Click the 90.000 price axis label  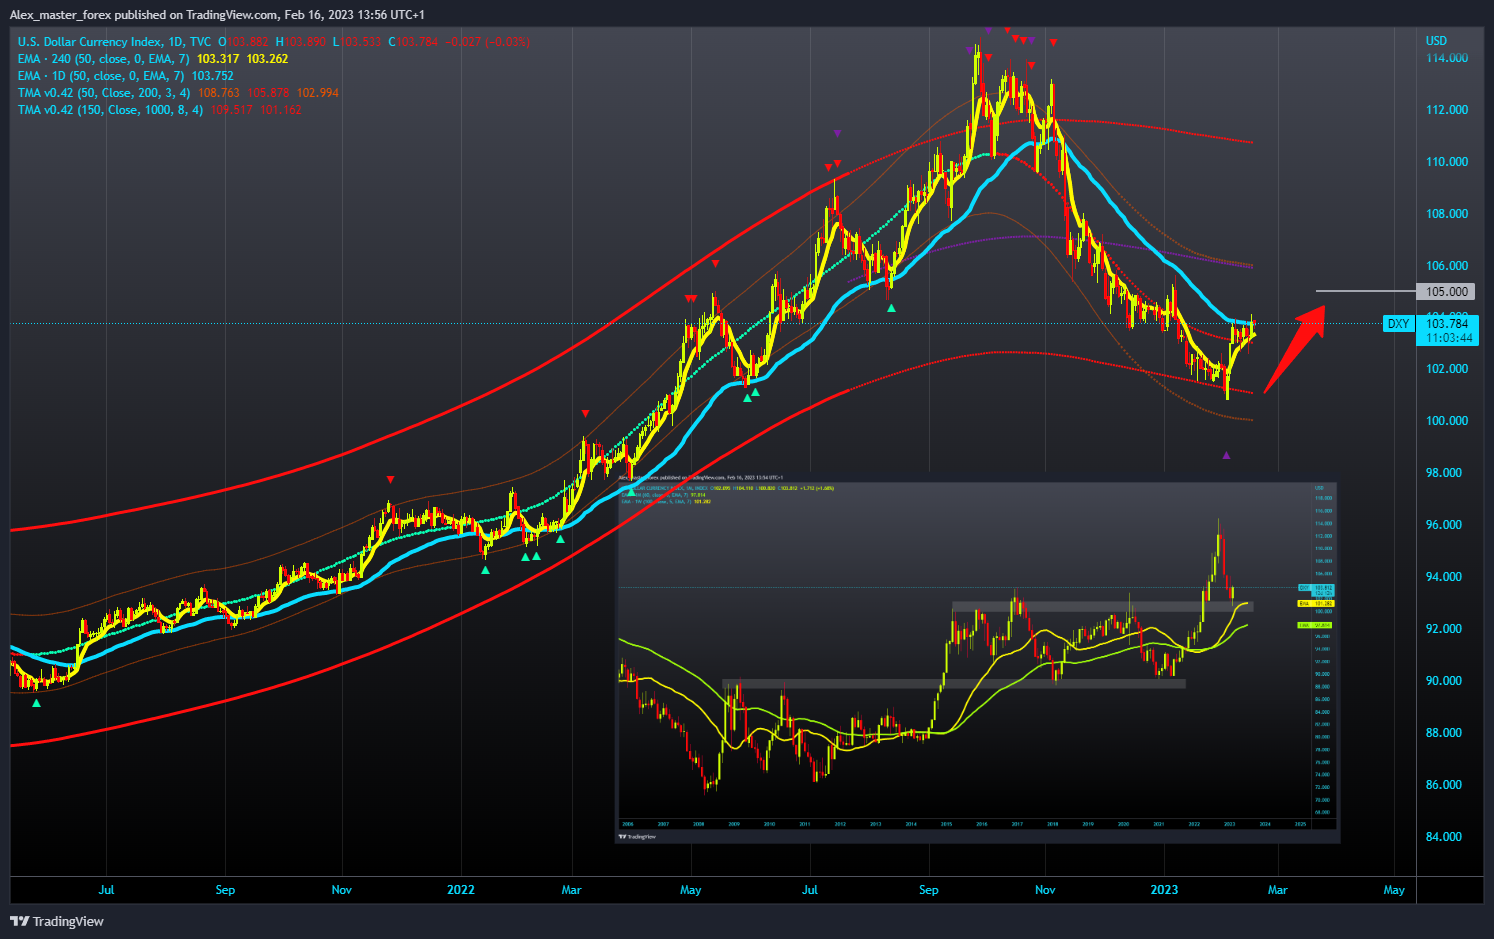tap(1444, 681)
